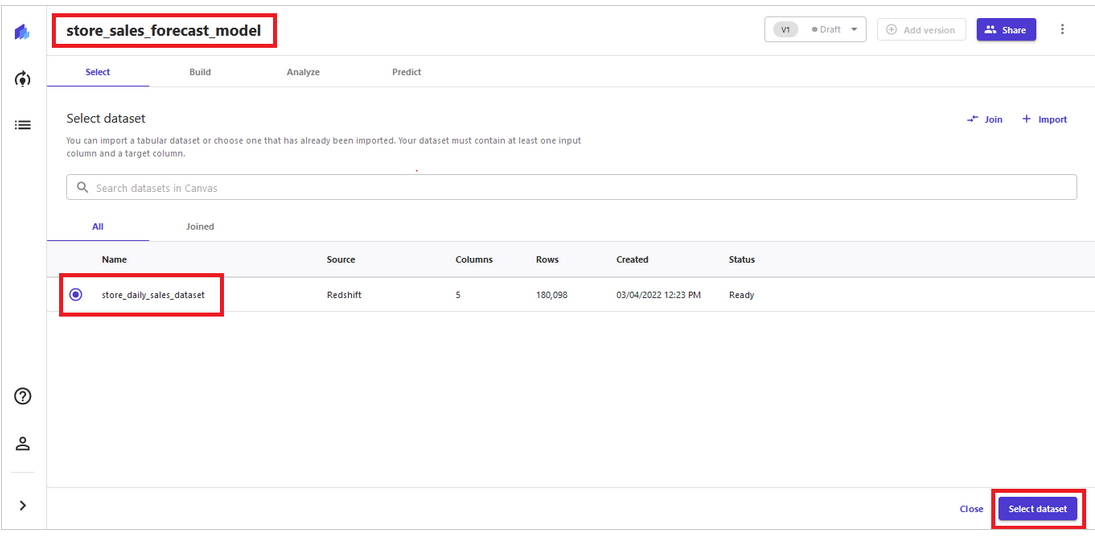Open the models refresh-cycle icon in sidebar
The width and height of the screenshot is (1095, 541).
(22, 79)
